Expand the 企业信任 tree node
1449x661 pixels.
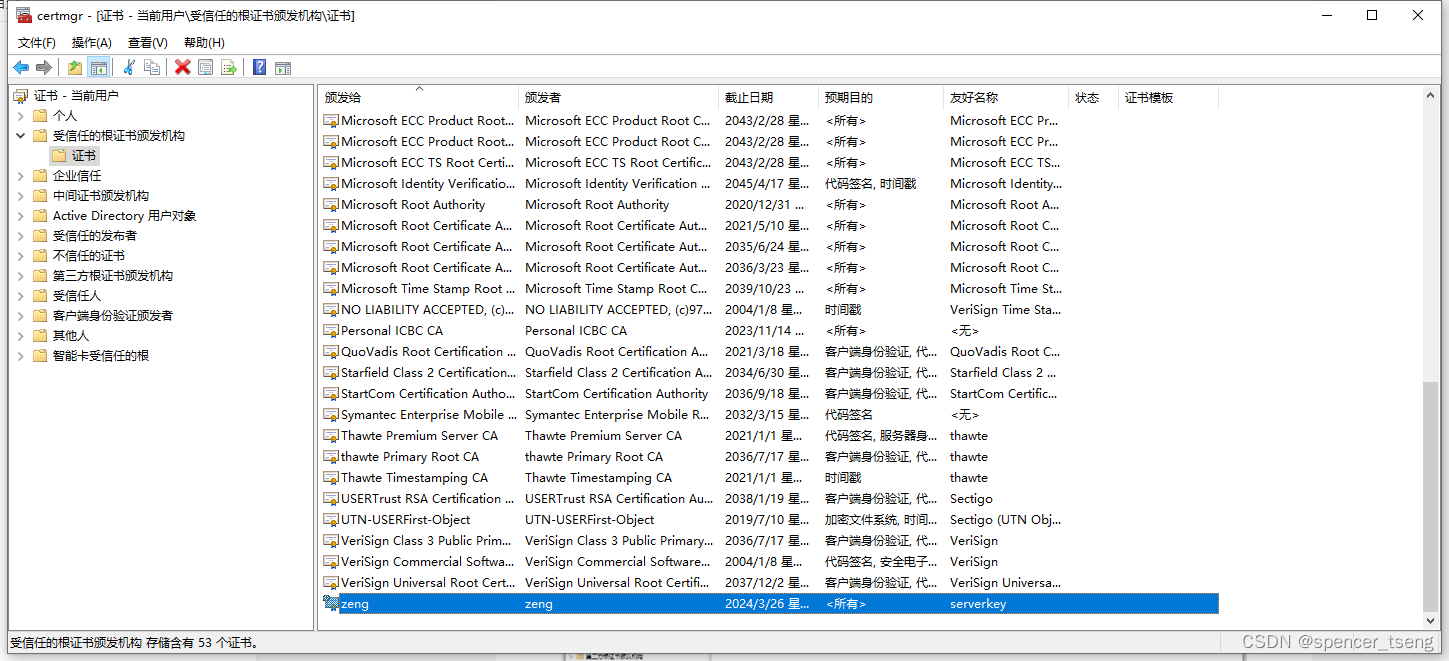click(x=20, y=176)
